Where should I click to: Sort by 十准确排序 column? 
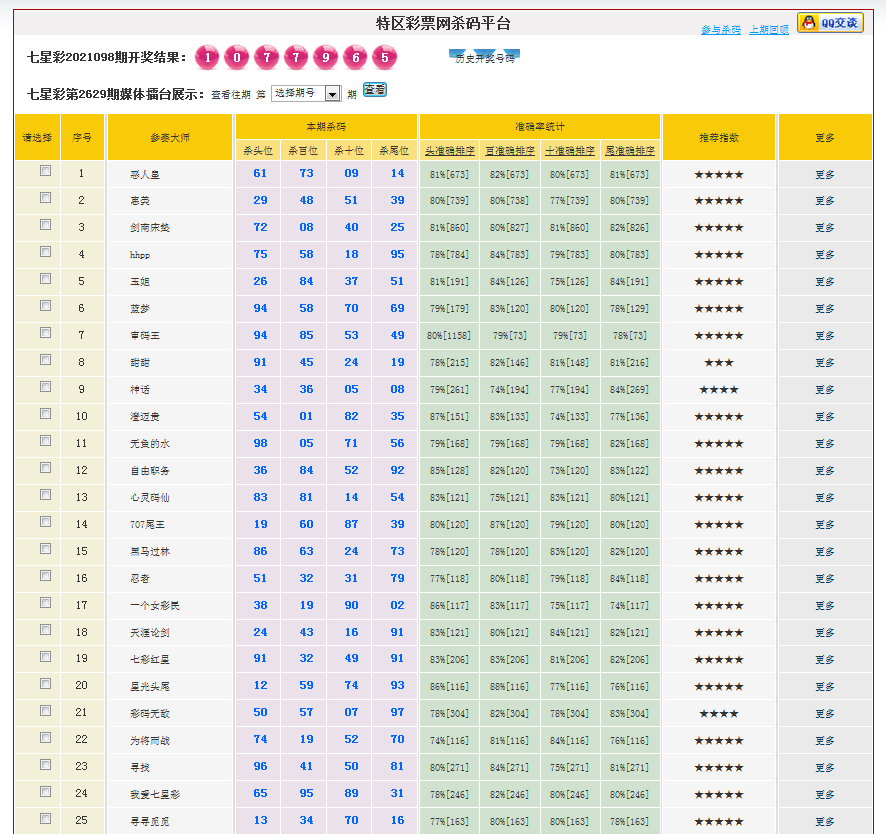coord(569,151)
